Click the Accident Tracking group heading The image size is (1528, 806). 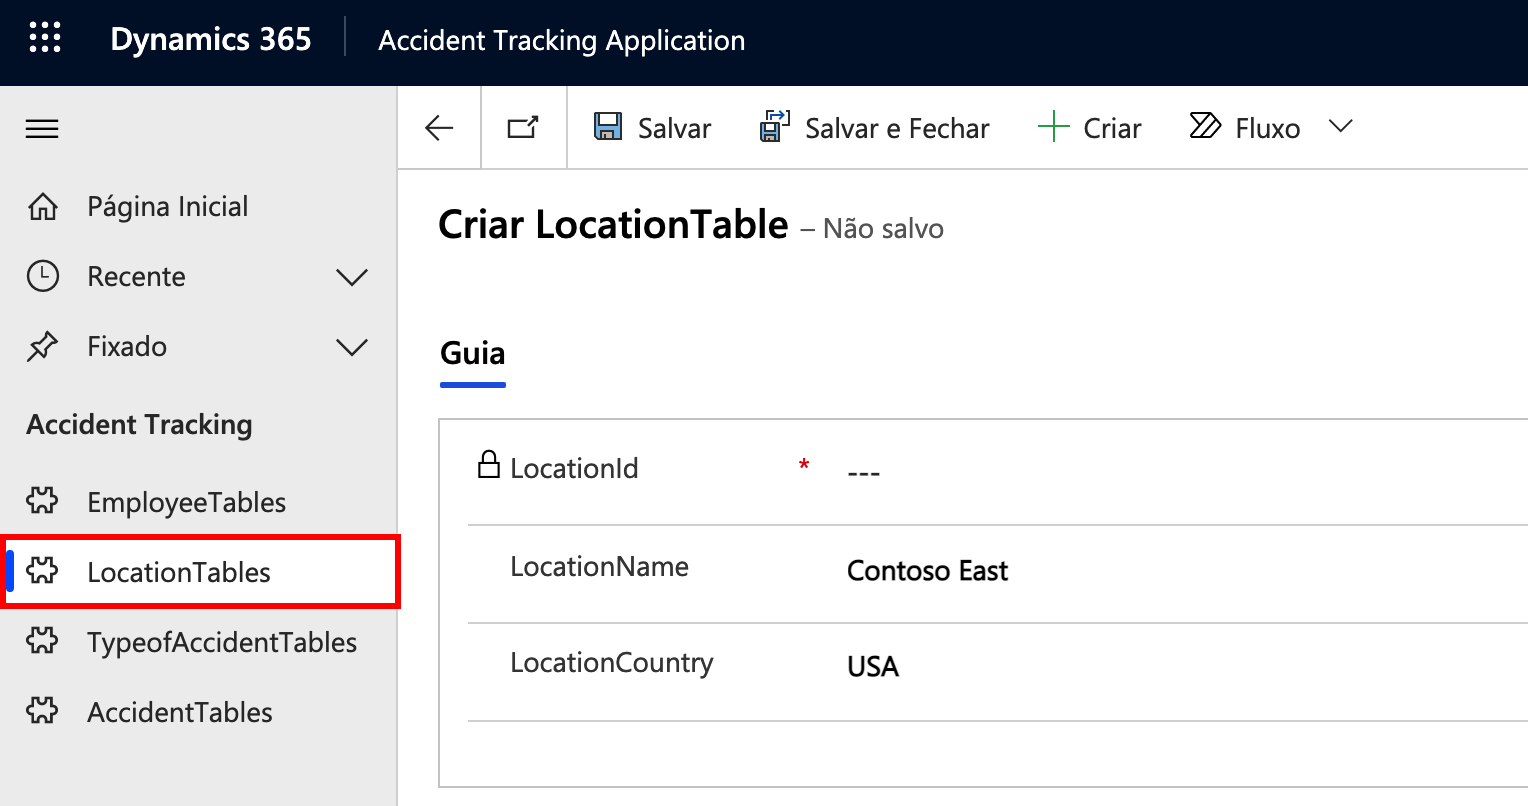(x=139, y=425)
